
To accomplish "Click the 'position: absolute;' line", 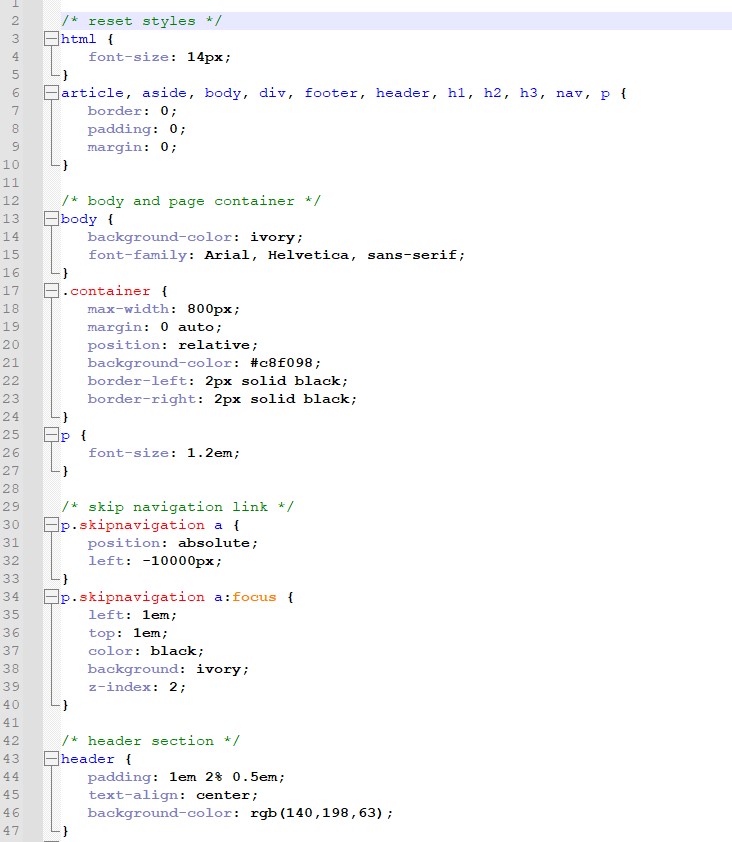I will tap(172, 543).
